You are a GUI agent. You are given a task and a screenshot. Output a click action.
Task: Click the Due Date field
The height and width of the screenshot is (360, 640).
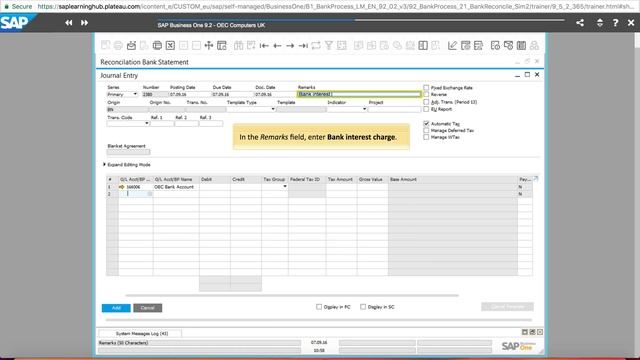tap(232, 94)
